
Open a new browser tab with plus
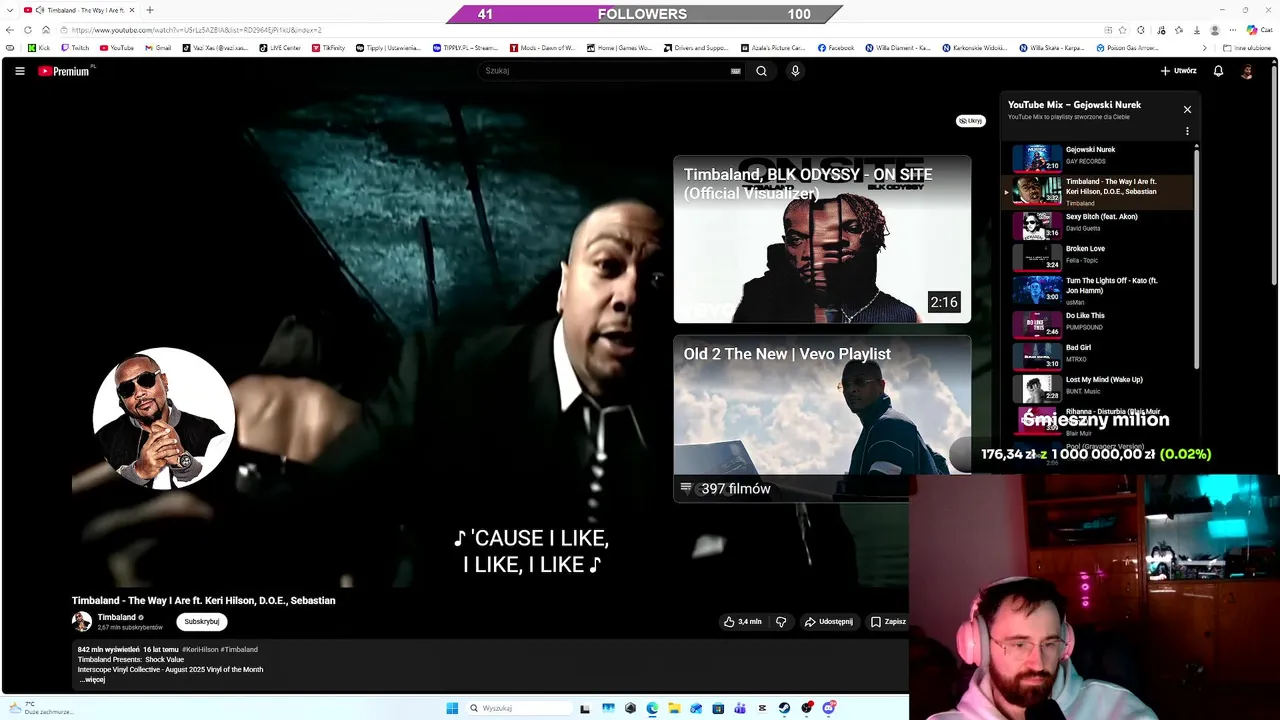150,10
